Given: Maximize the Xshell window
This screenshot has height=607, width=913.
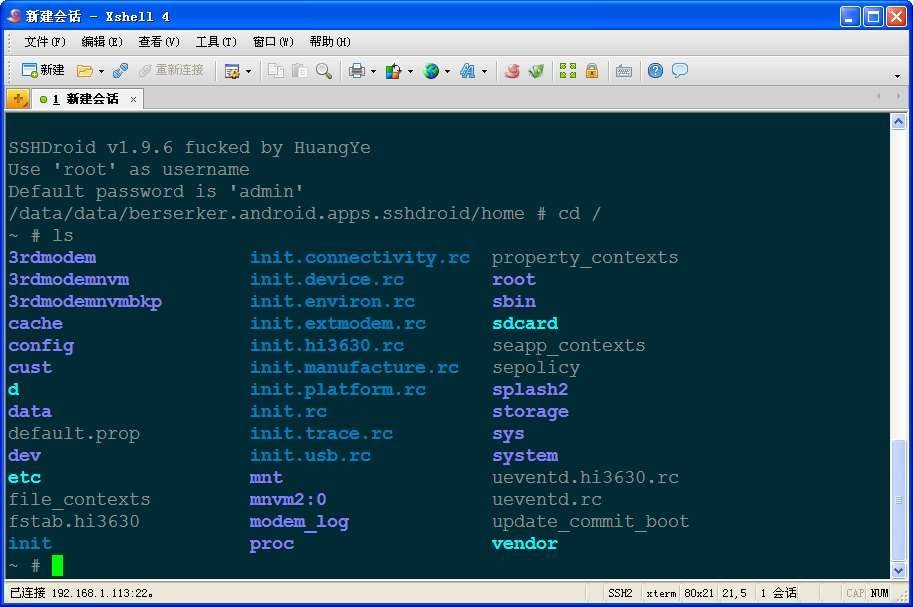Looking at the screenshot, I should click(873, 17).
